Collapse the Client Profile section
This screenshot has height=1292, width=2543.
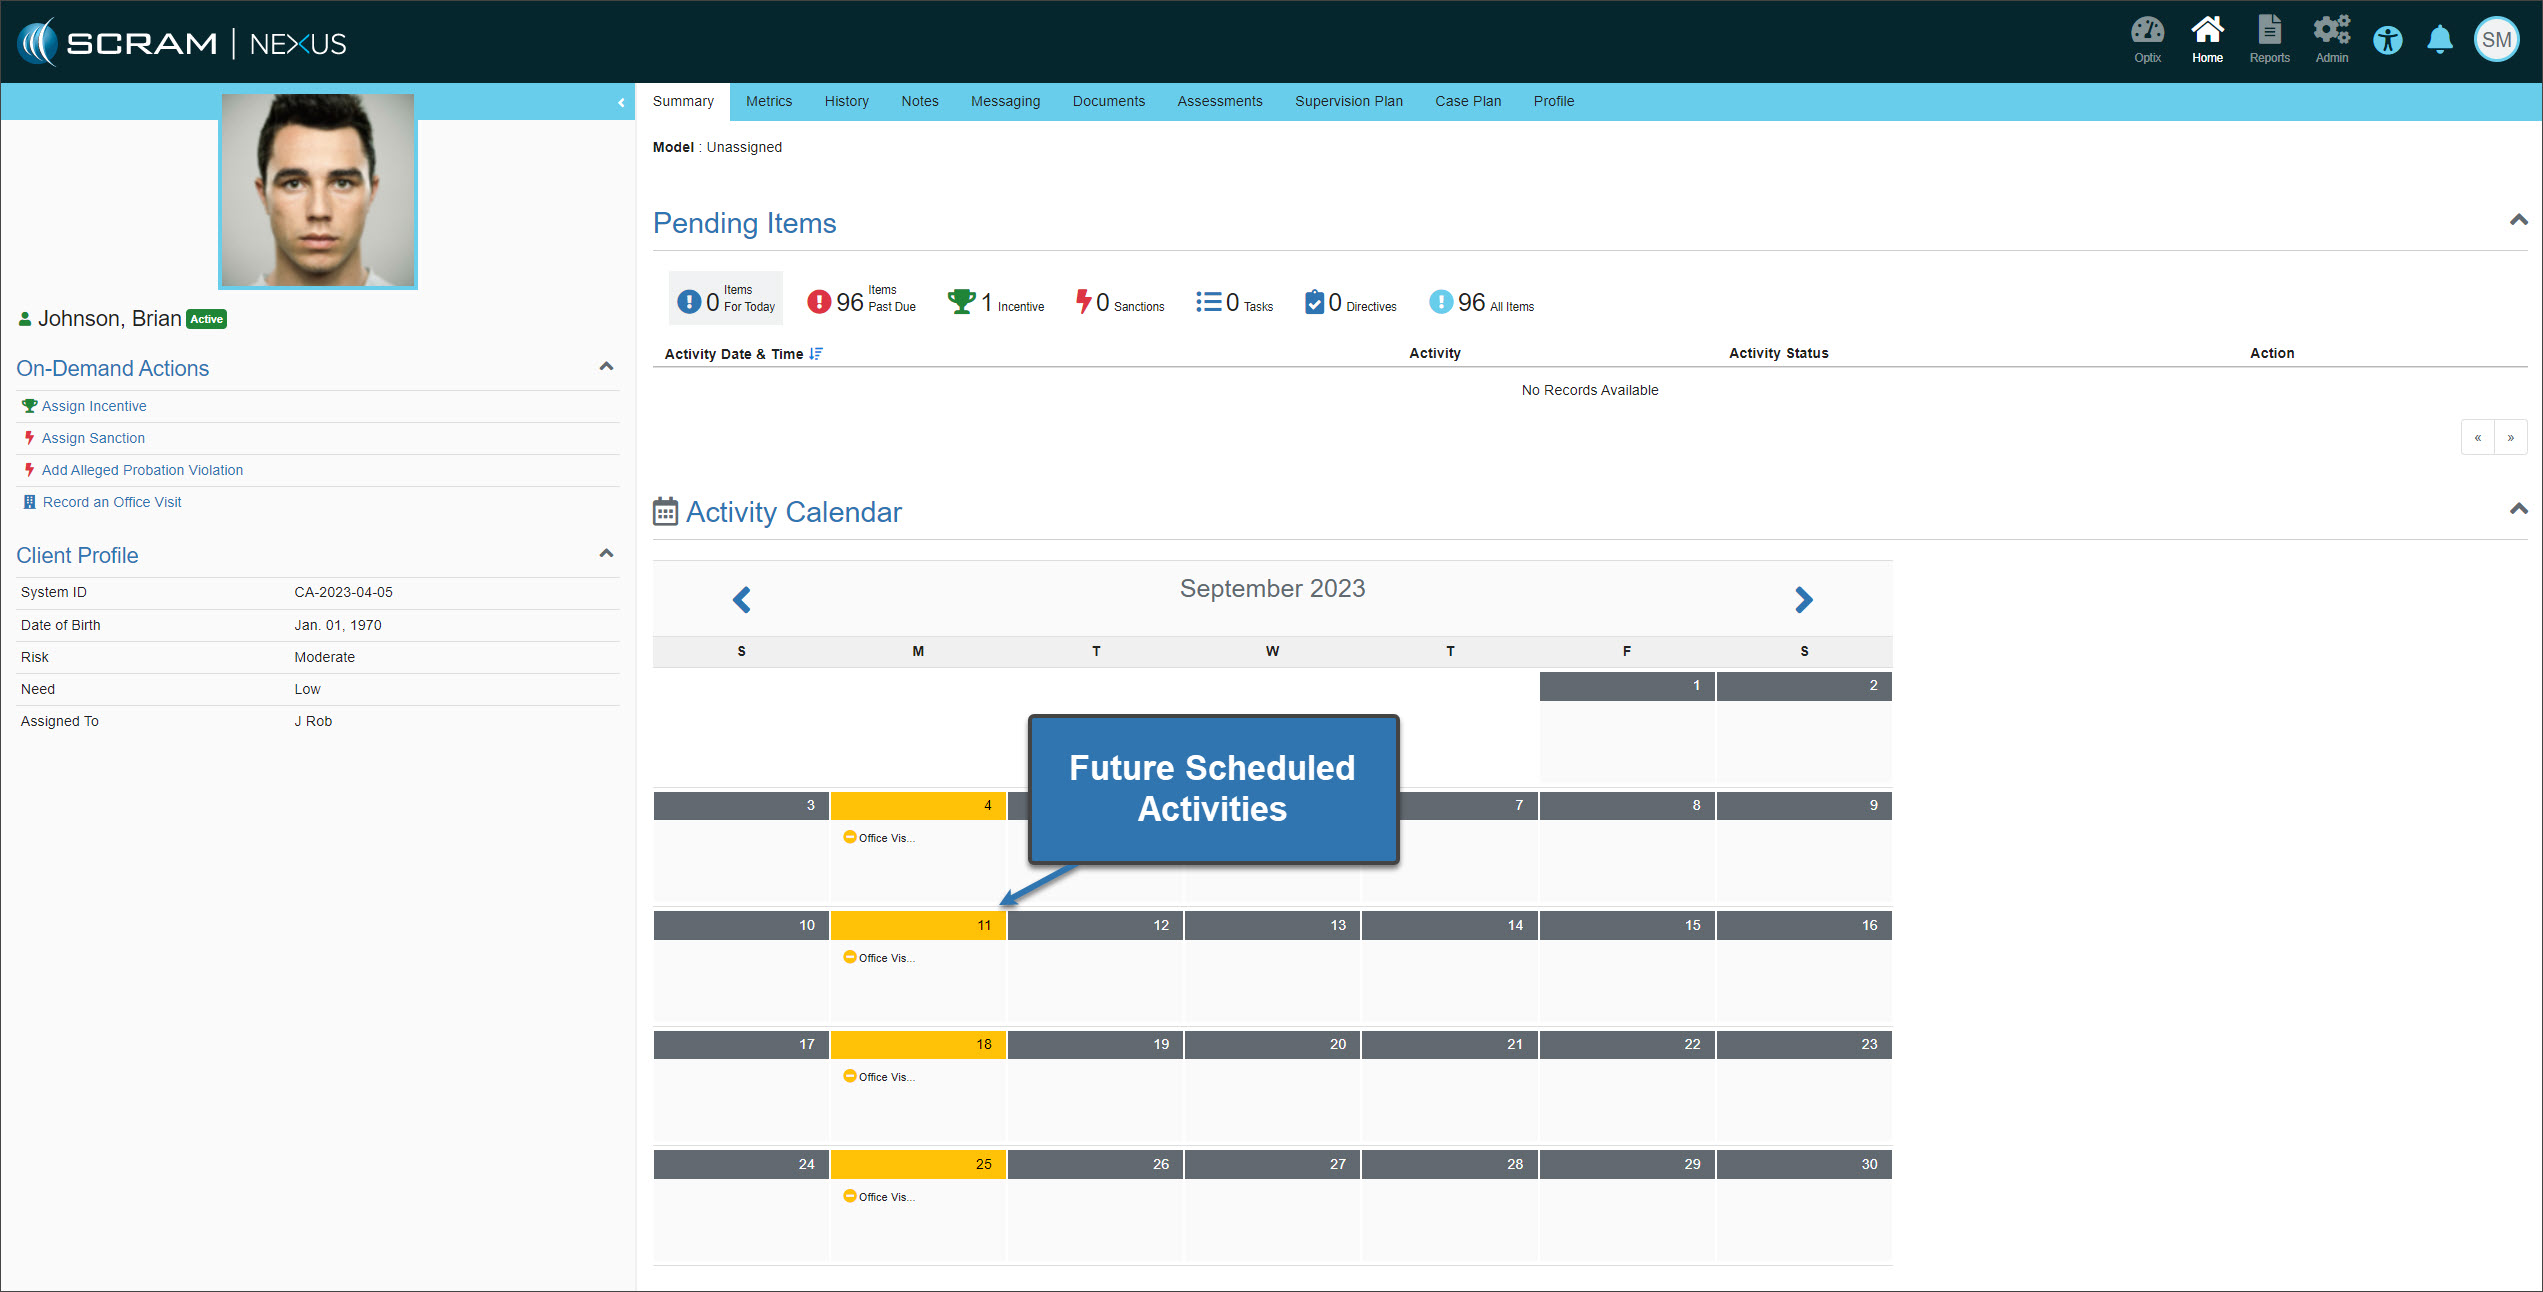point(606,554)
